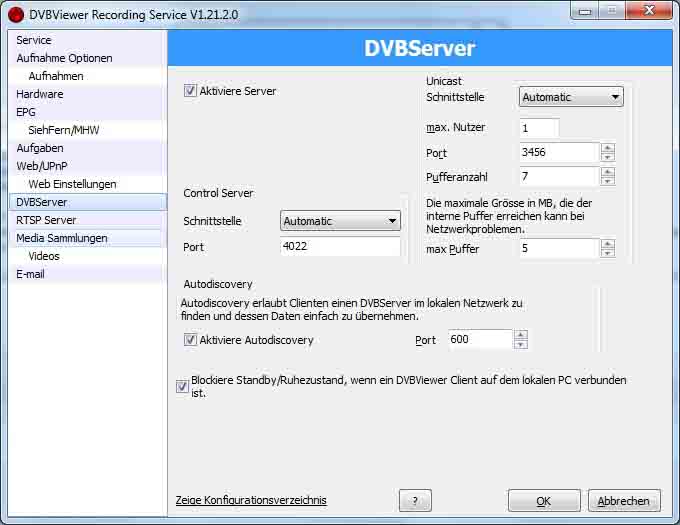Open the Unicast Schnittstelle dropdown
680x525 pixels.
pos(571,97)
